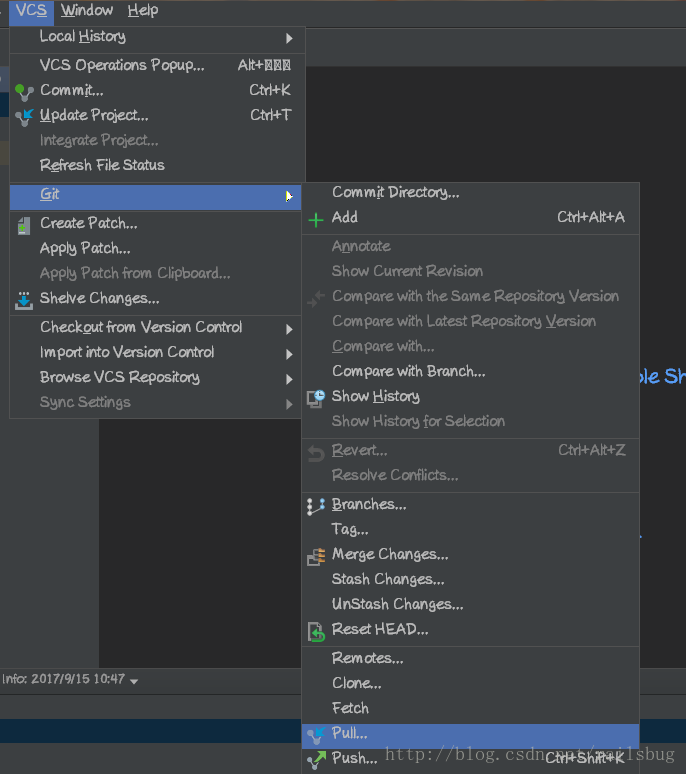Screen dimensions: 686x774
Task: Select Stash Changes... item
Action: click(x=471, y=580)
